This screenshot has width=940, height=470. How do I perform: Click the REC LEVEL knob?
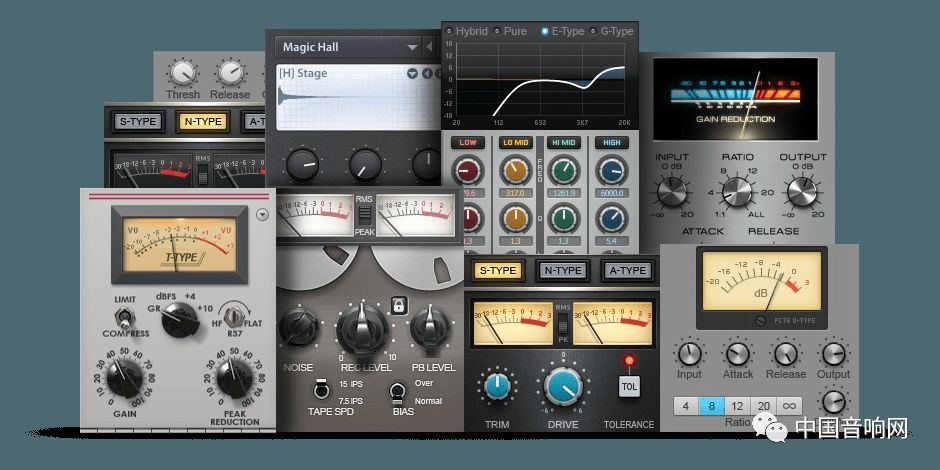tap(361, 329)
